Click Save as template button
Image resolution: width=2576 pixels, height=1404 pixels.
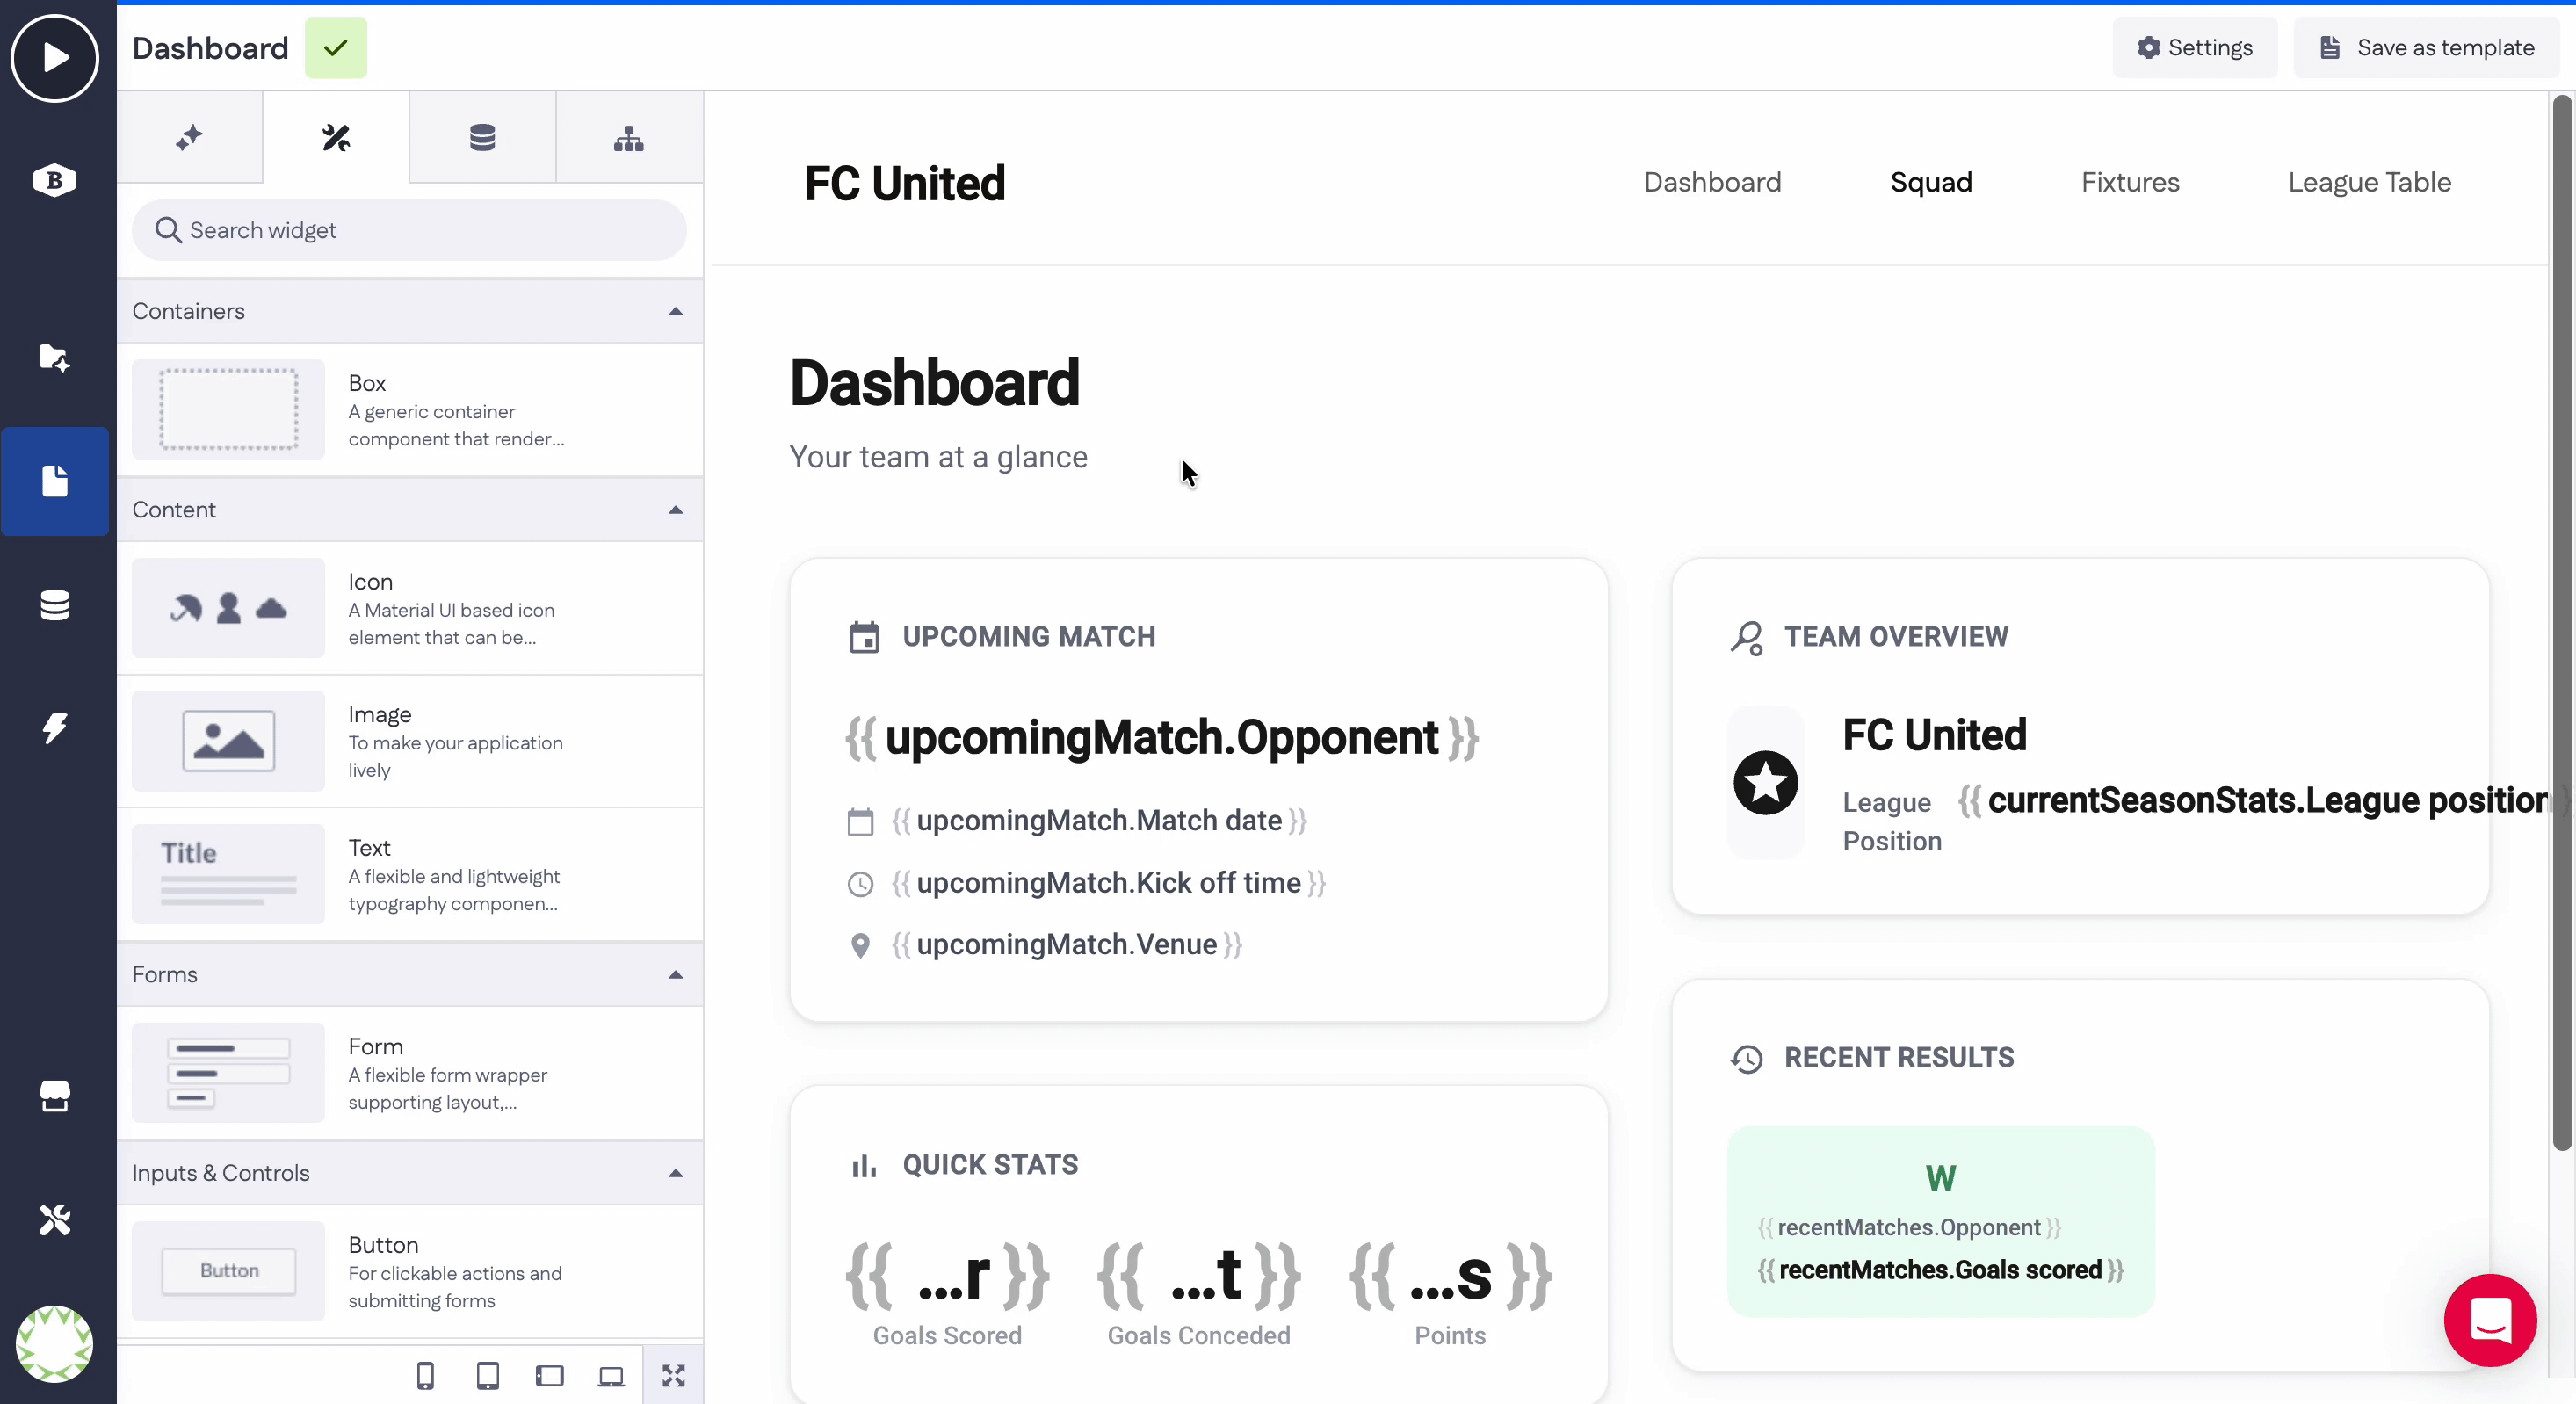tap(2425, 48)
